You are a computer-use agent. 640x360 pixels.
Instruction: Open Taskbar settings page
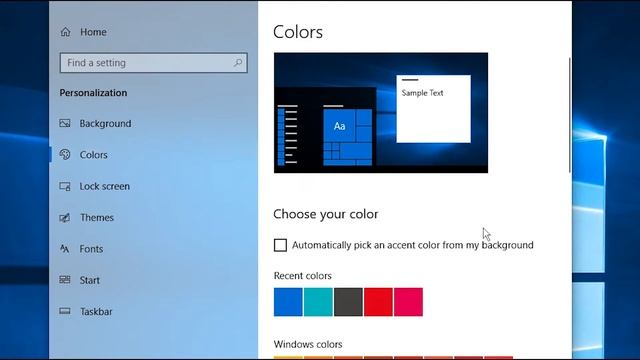click(96, 311)
